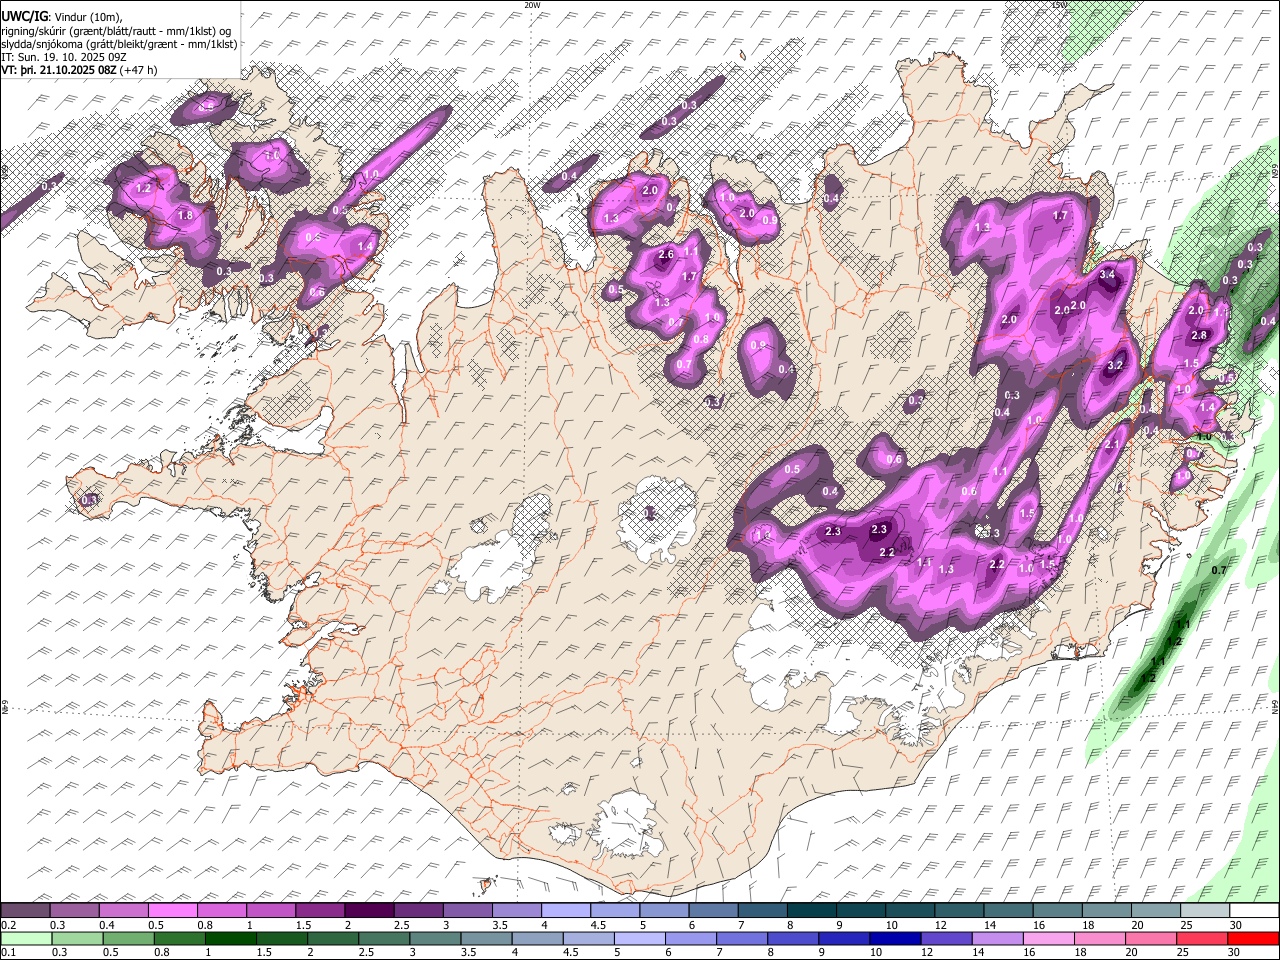Click the 1.8 value in the Westfjords
This screenshot has height=960, width=1280.
point(185,215)
